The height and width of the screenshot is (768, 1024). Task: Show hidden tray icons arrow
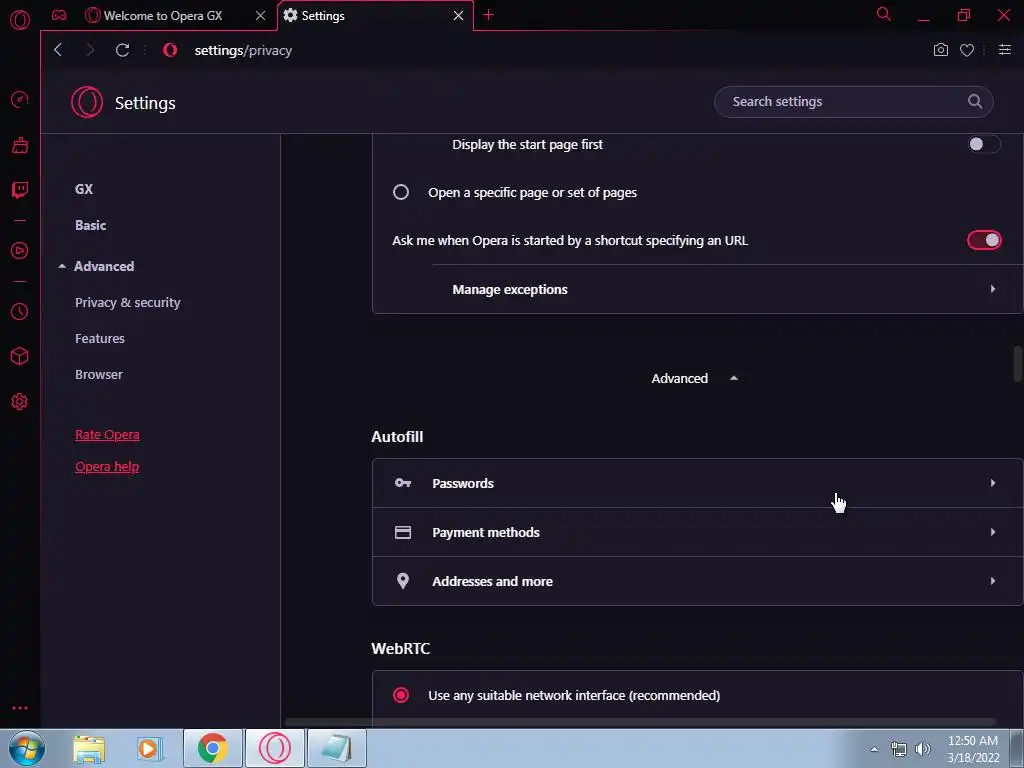tap(874, 749)
